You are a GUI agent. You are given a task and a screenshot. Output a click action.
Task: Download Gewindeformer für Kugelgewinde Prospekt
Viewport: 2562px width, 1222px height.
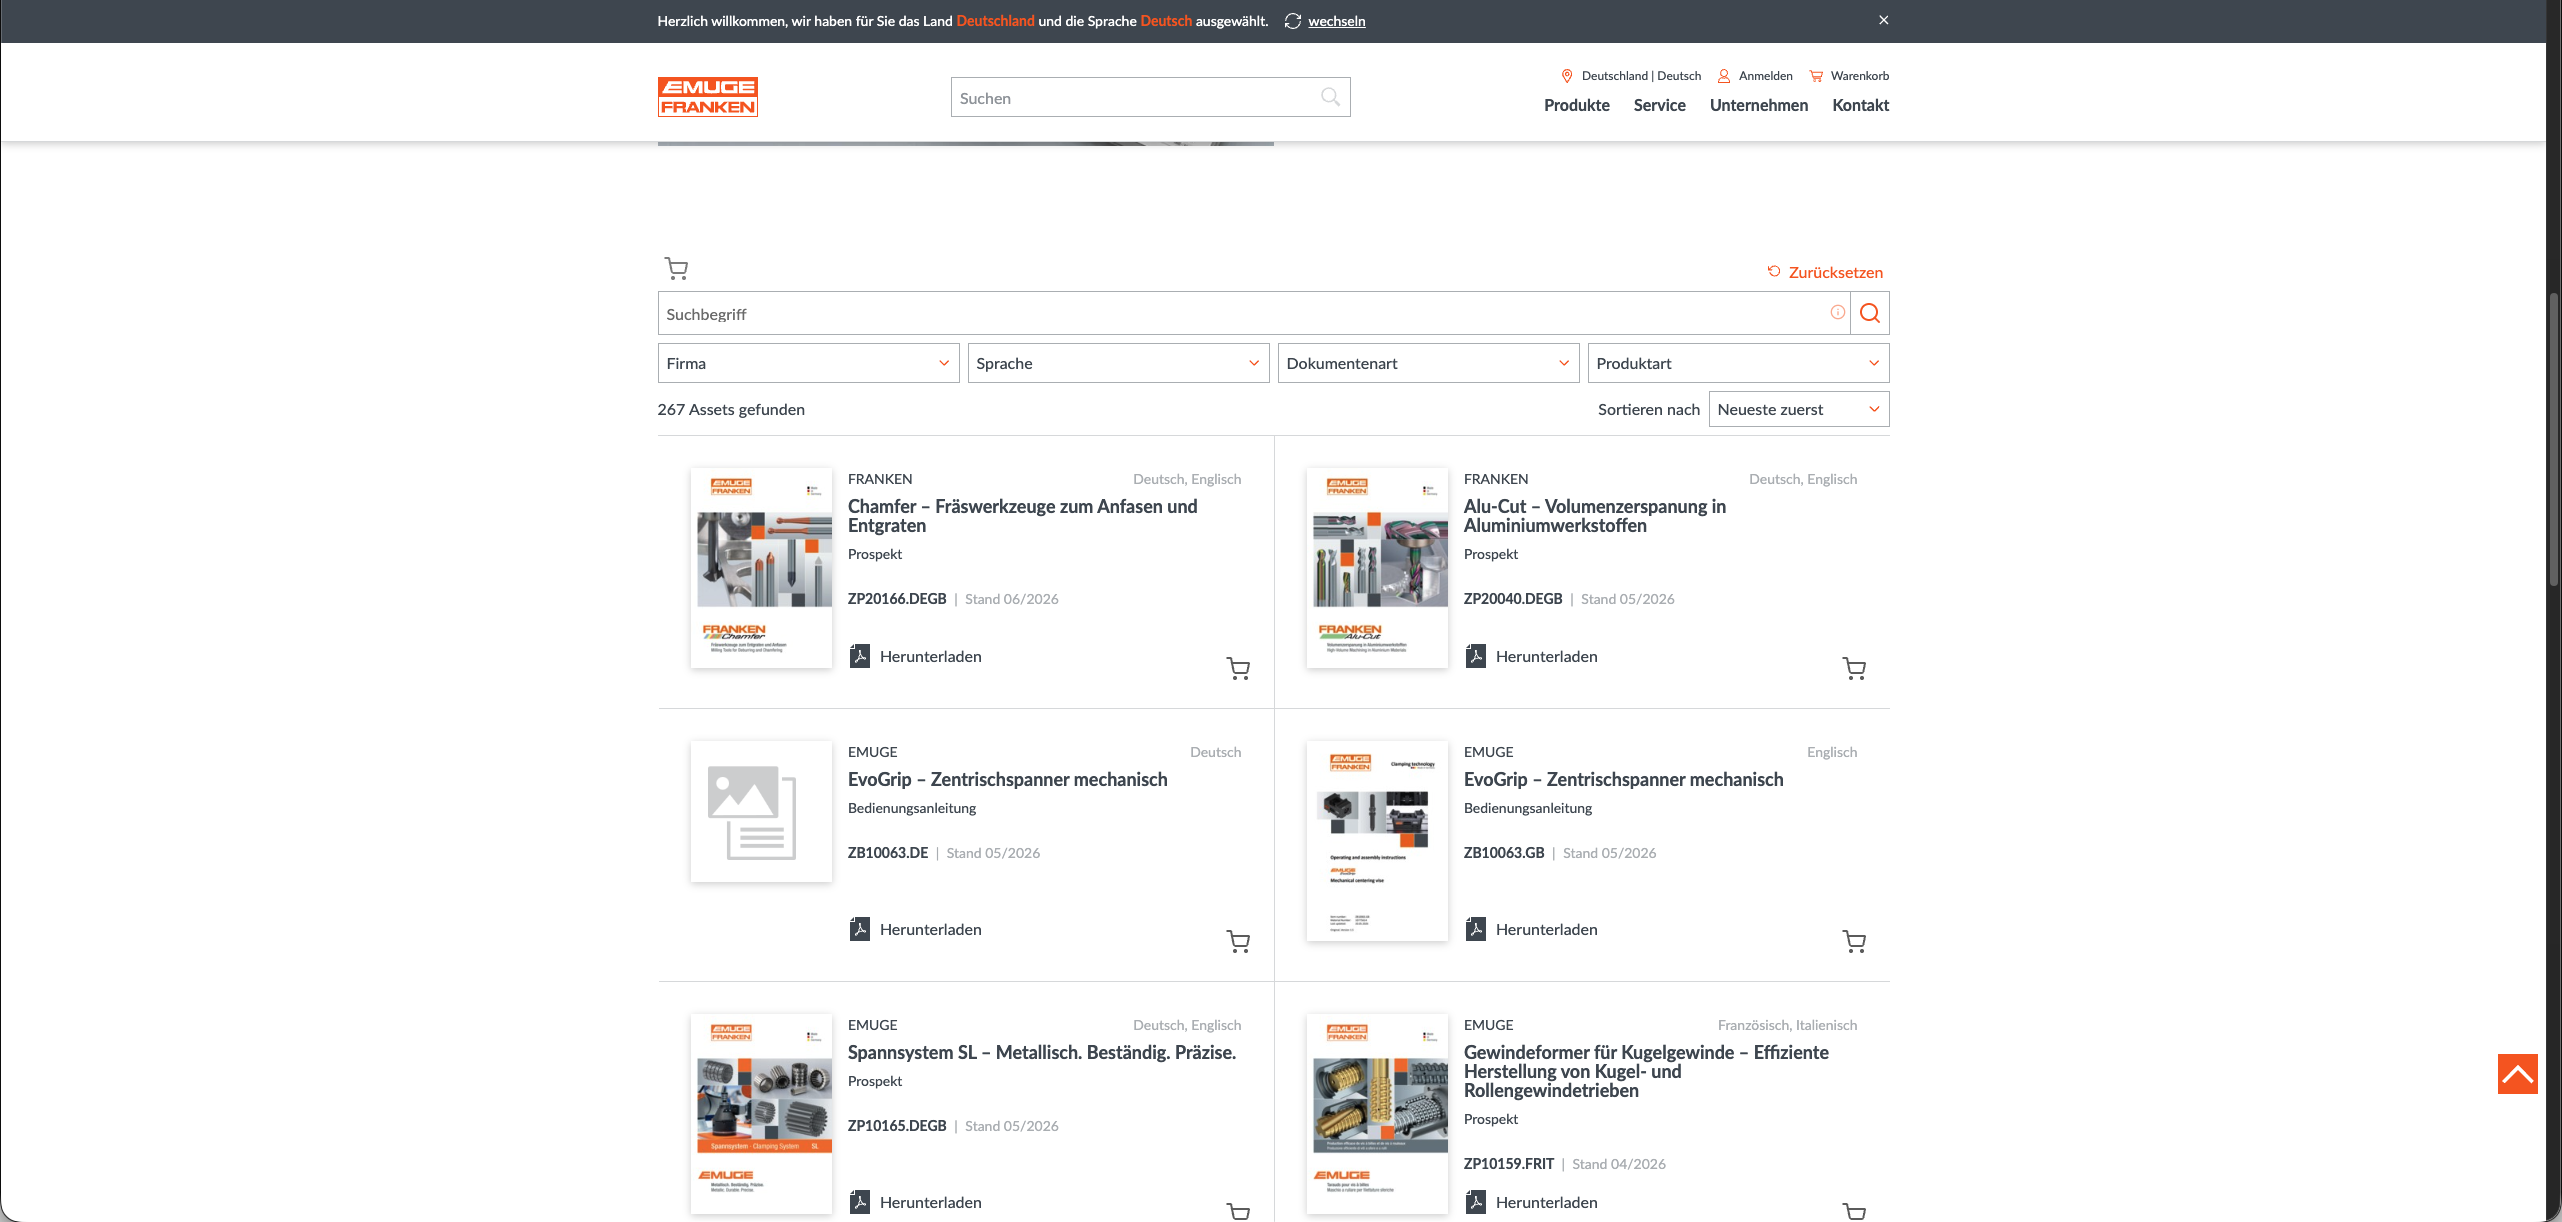pyautogui.click(x=1547, y=1202)
